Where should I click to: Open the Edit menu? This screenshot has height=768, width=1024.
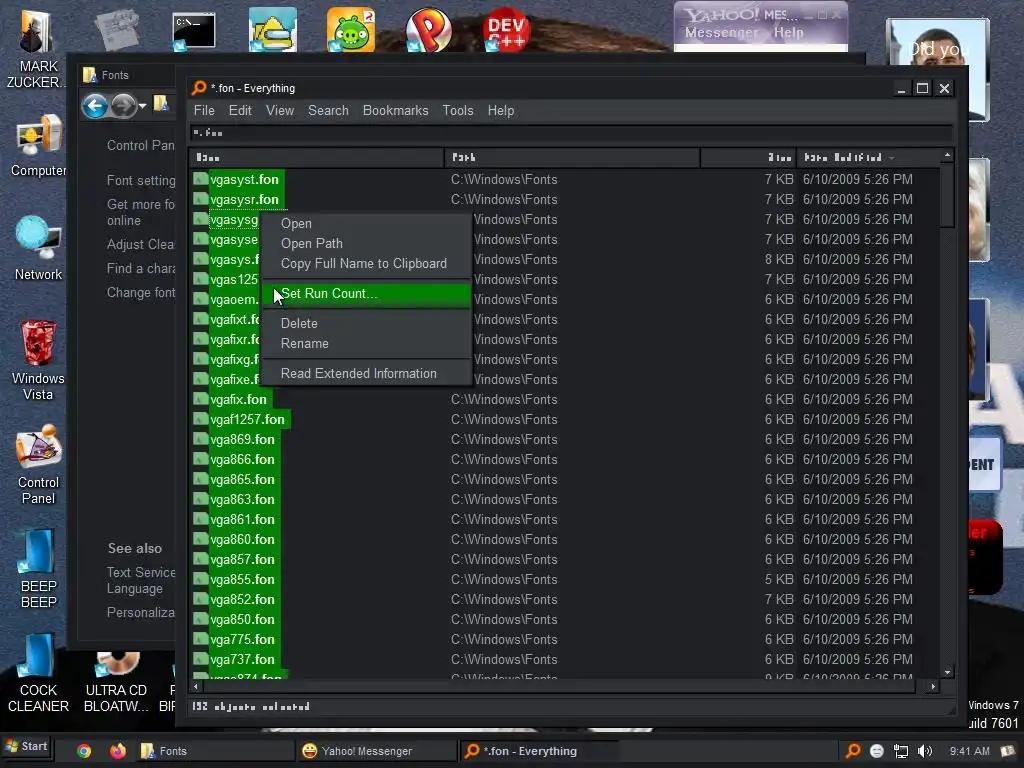click(x=240, y=110)
